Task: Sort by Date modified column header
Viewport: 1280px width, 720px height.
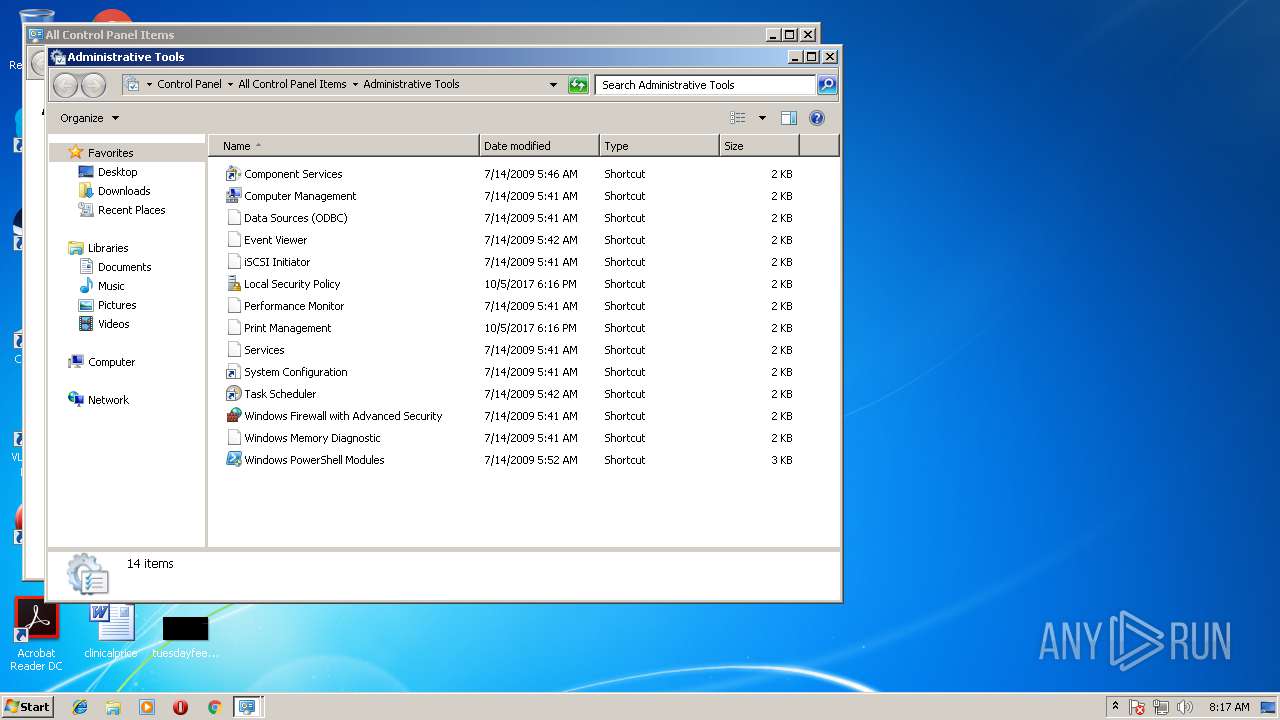Action: pyautogui.click(x=539, y=146)
